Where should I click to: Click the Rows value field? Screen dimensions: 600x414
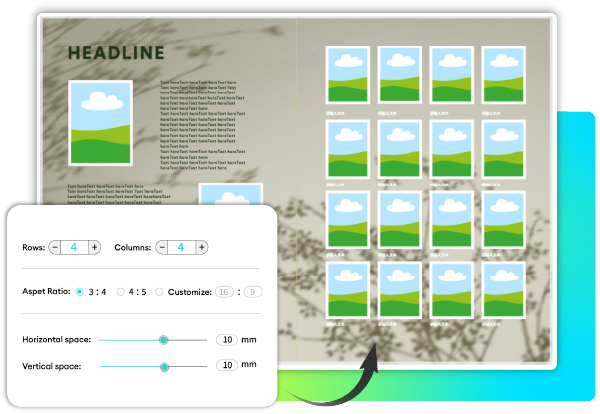tap(74, 247)
